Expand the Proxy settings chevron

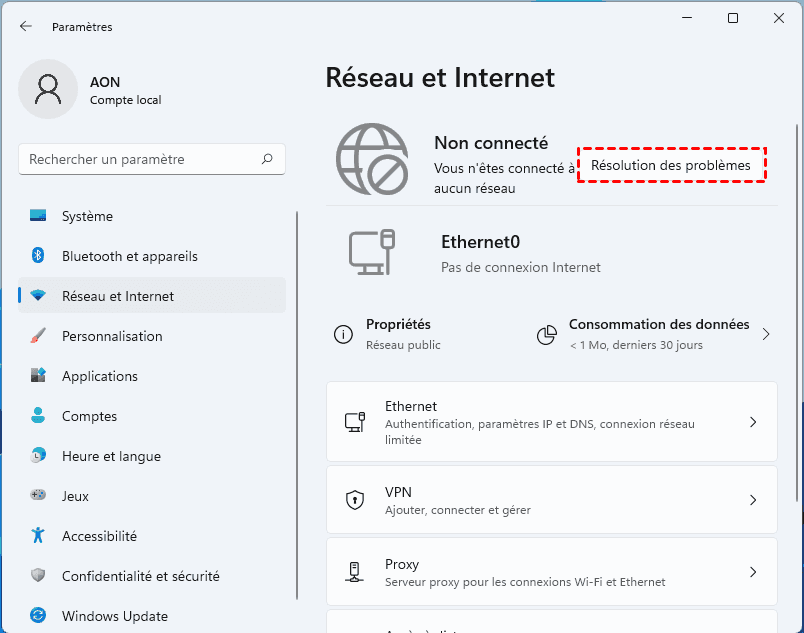pos(753,572)
